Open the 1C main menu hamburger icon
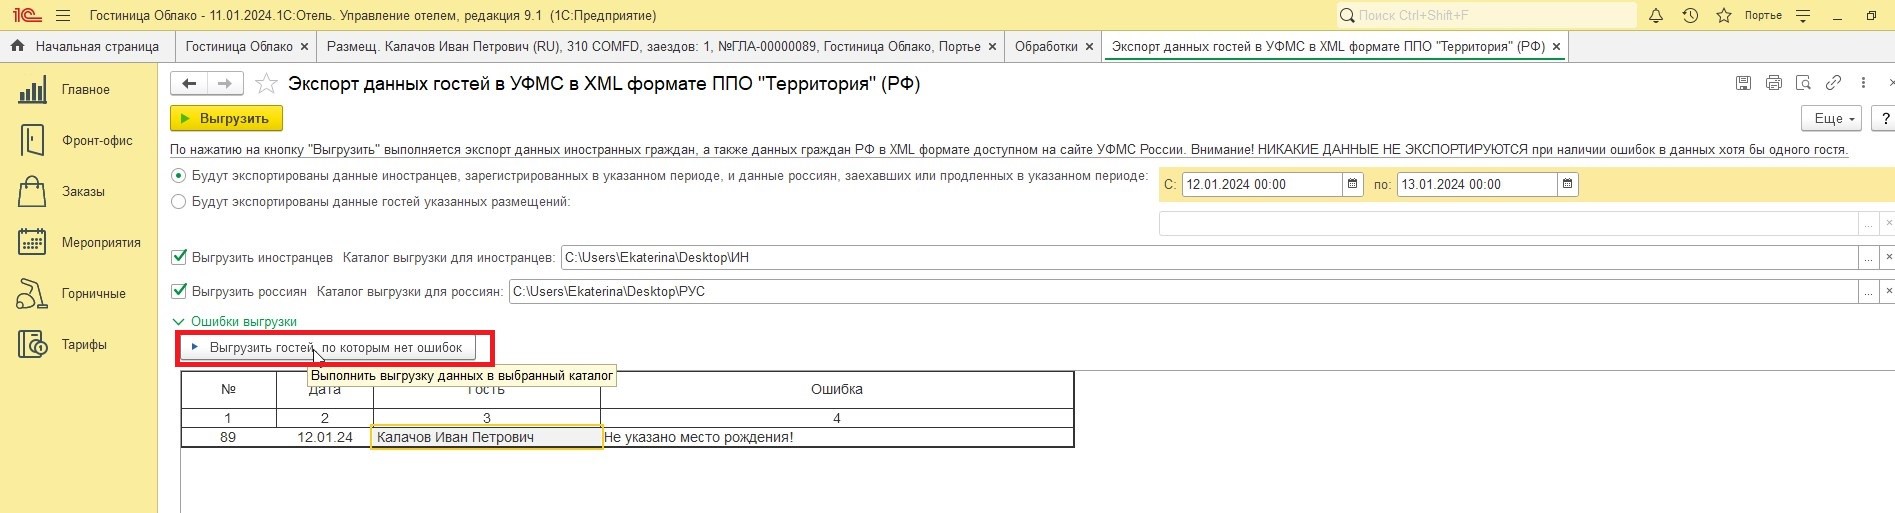This screenshot has height=513, width=1895. pos(63,16)
